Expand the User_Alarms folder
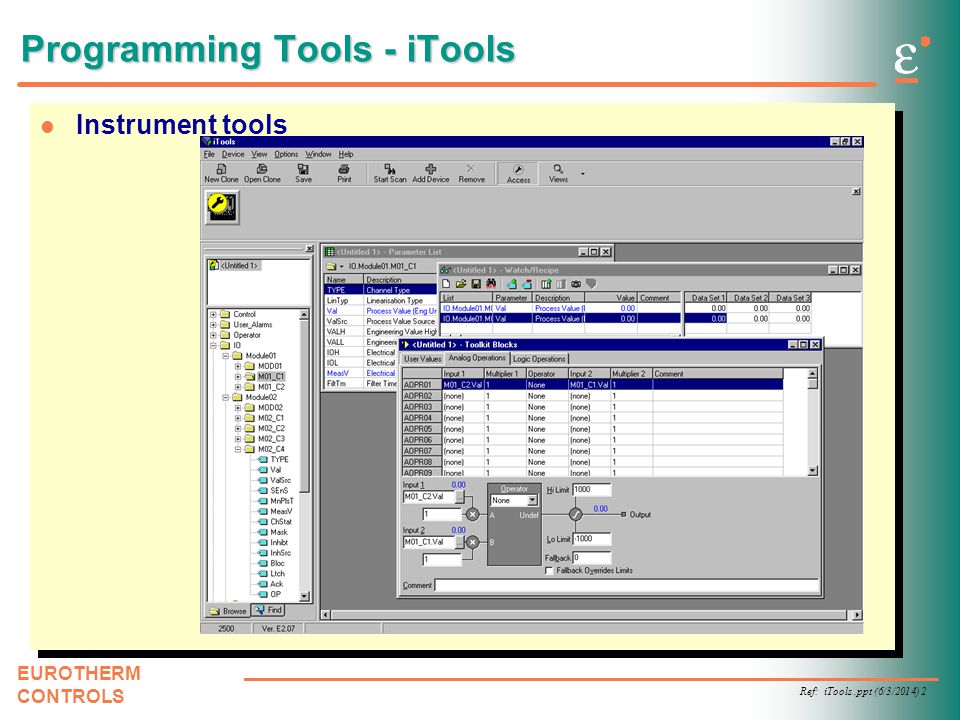Viewport: 960px width, 720px height. click(x=213, y=324)
